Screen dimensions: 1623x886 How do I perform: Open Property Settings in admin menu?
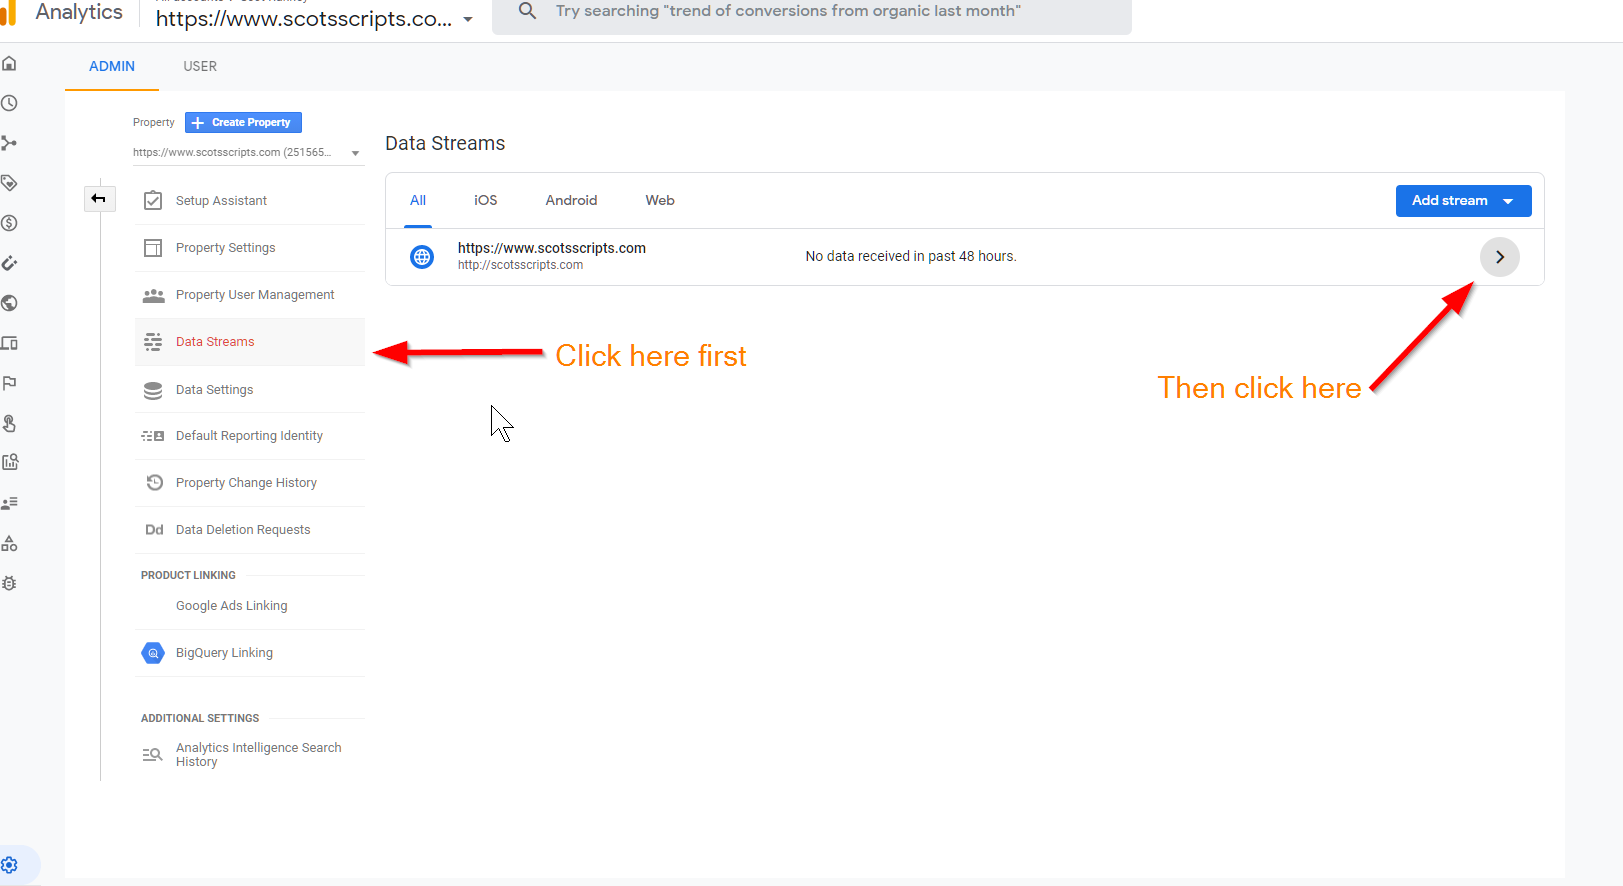(x=225, y=248)
